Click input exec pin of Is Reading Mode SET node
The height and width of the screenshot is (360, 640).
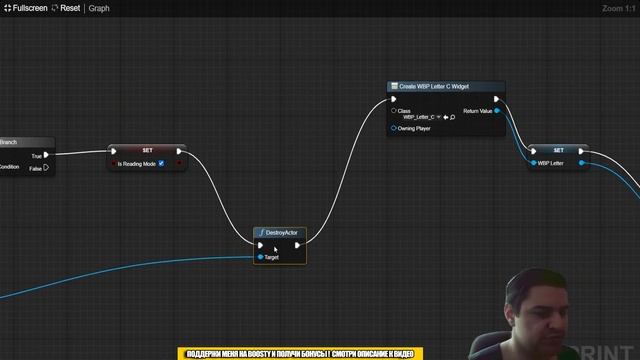[x=113, y=151]
